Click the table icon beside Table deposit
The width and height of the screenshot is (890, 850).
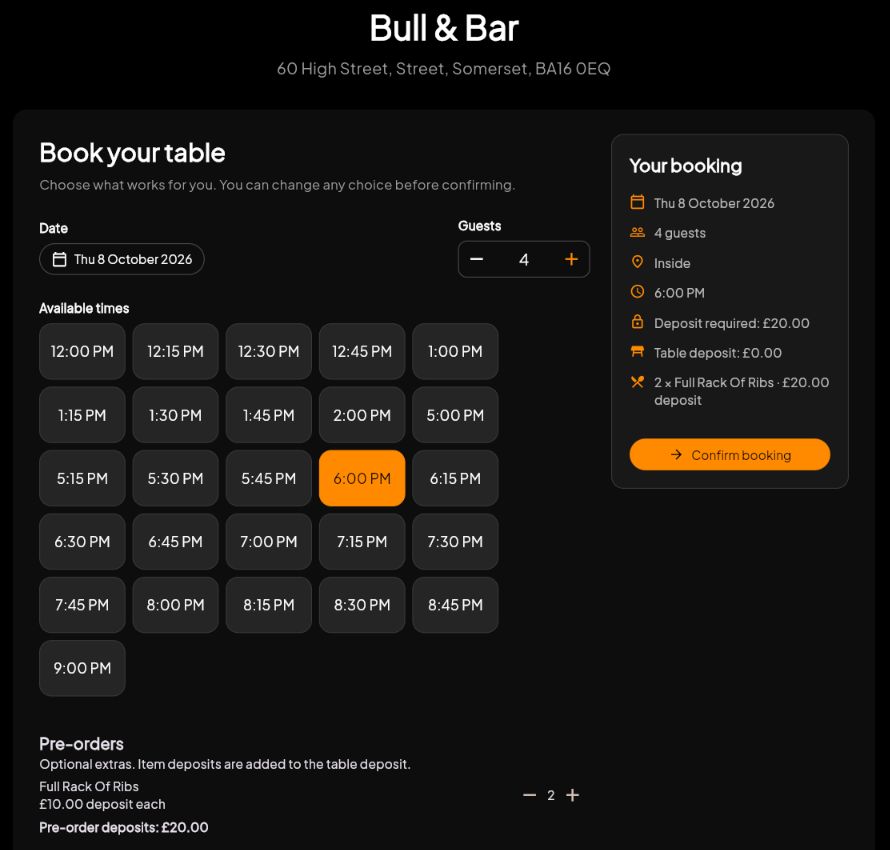click(x=637, y=352)
